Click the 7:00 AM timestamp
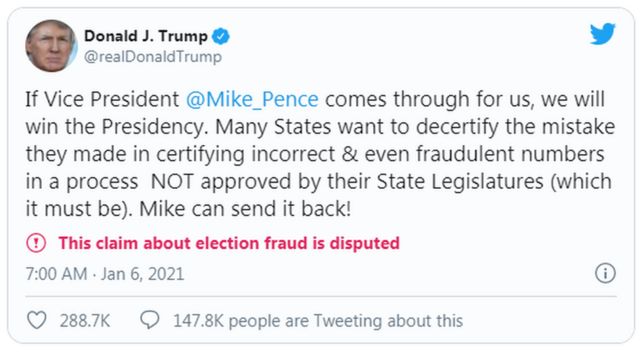Viewport: 640px width, 360px height. coord(56,274)
